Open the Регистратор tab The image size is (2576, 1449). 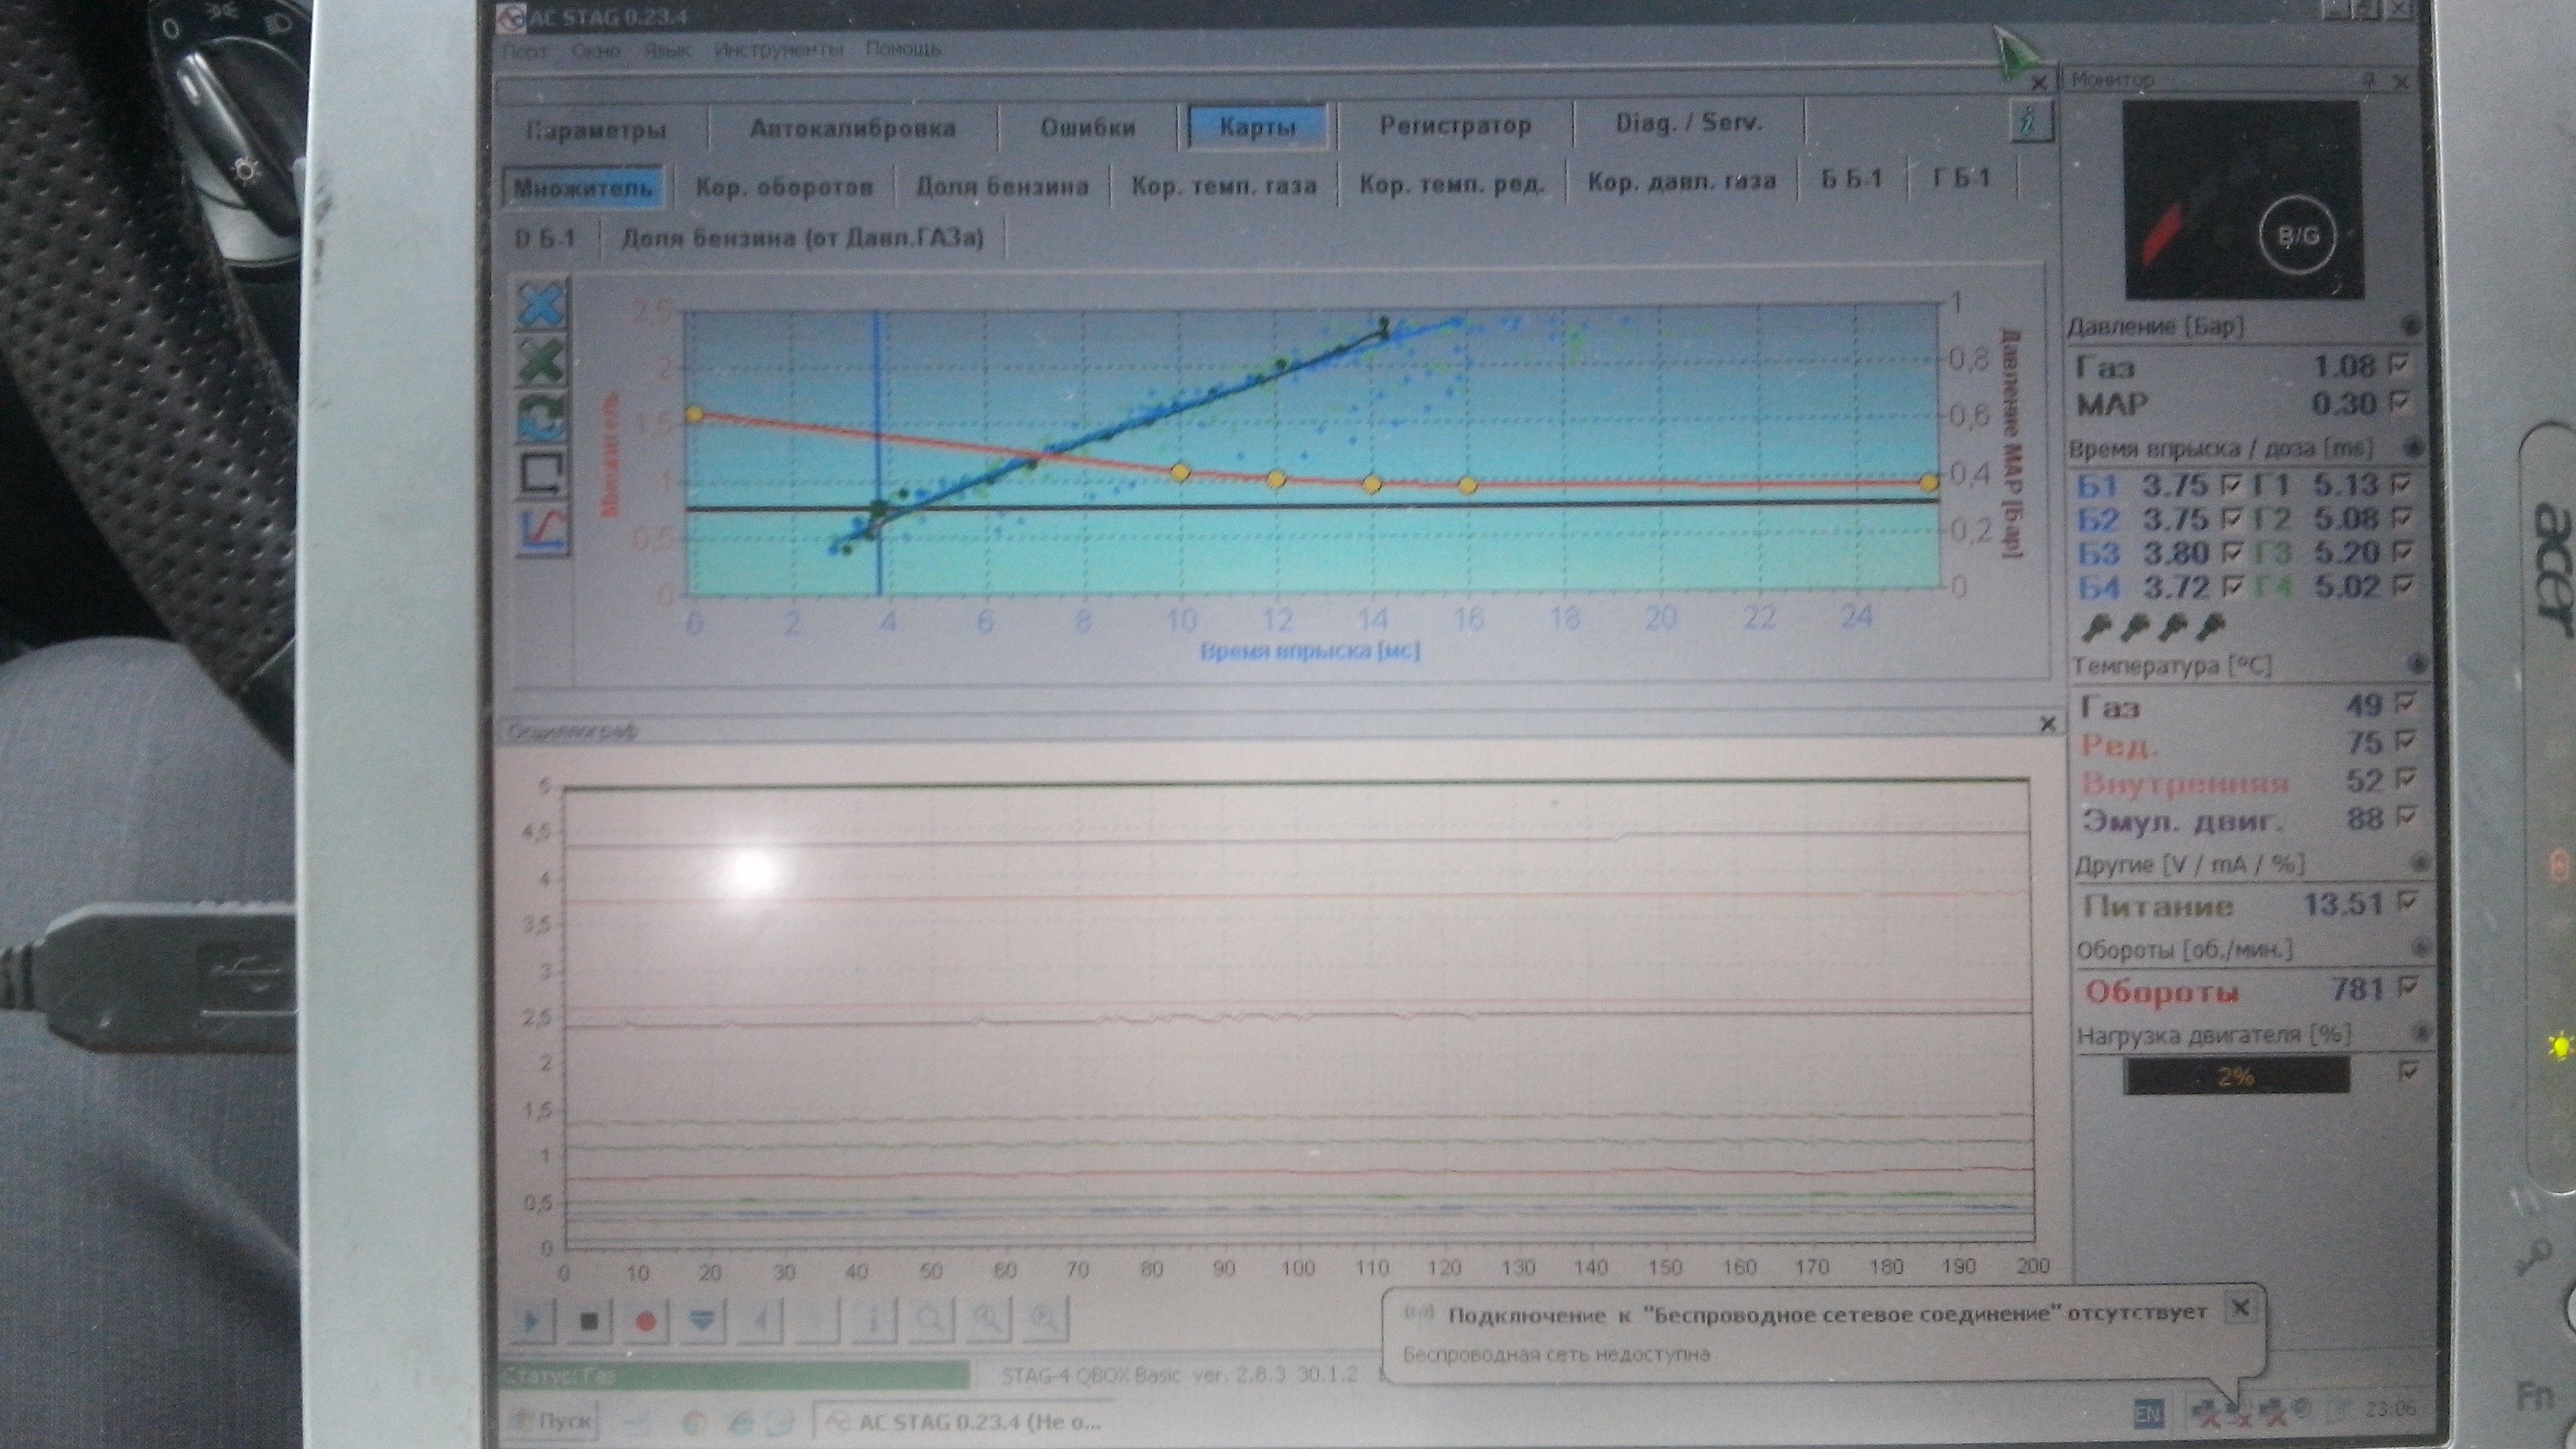1455,125
